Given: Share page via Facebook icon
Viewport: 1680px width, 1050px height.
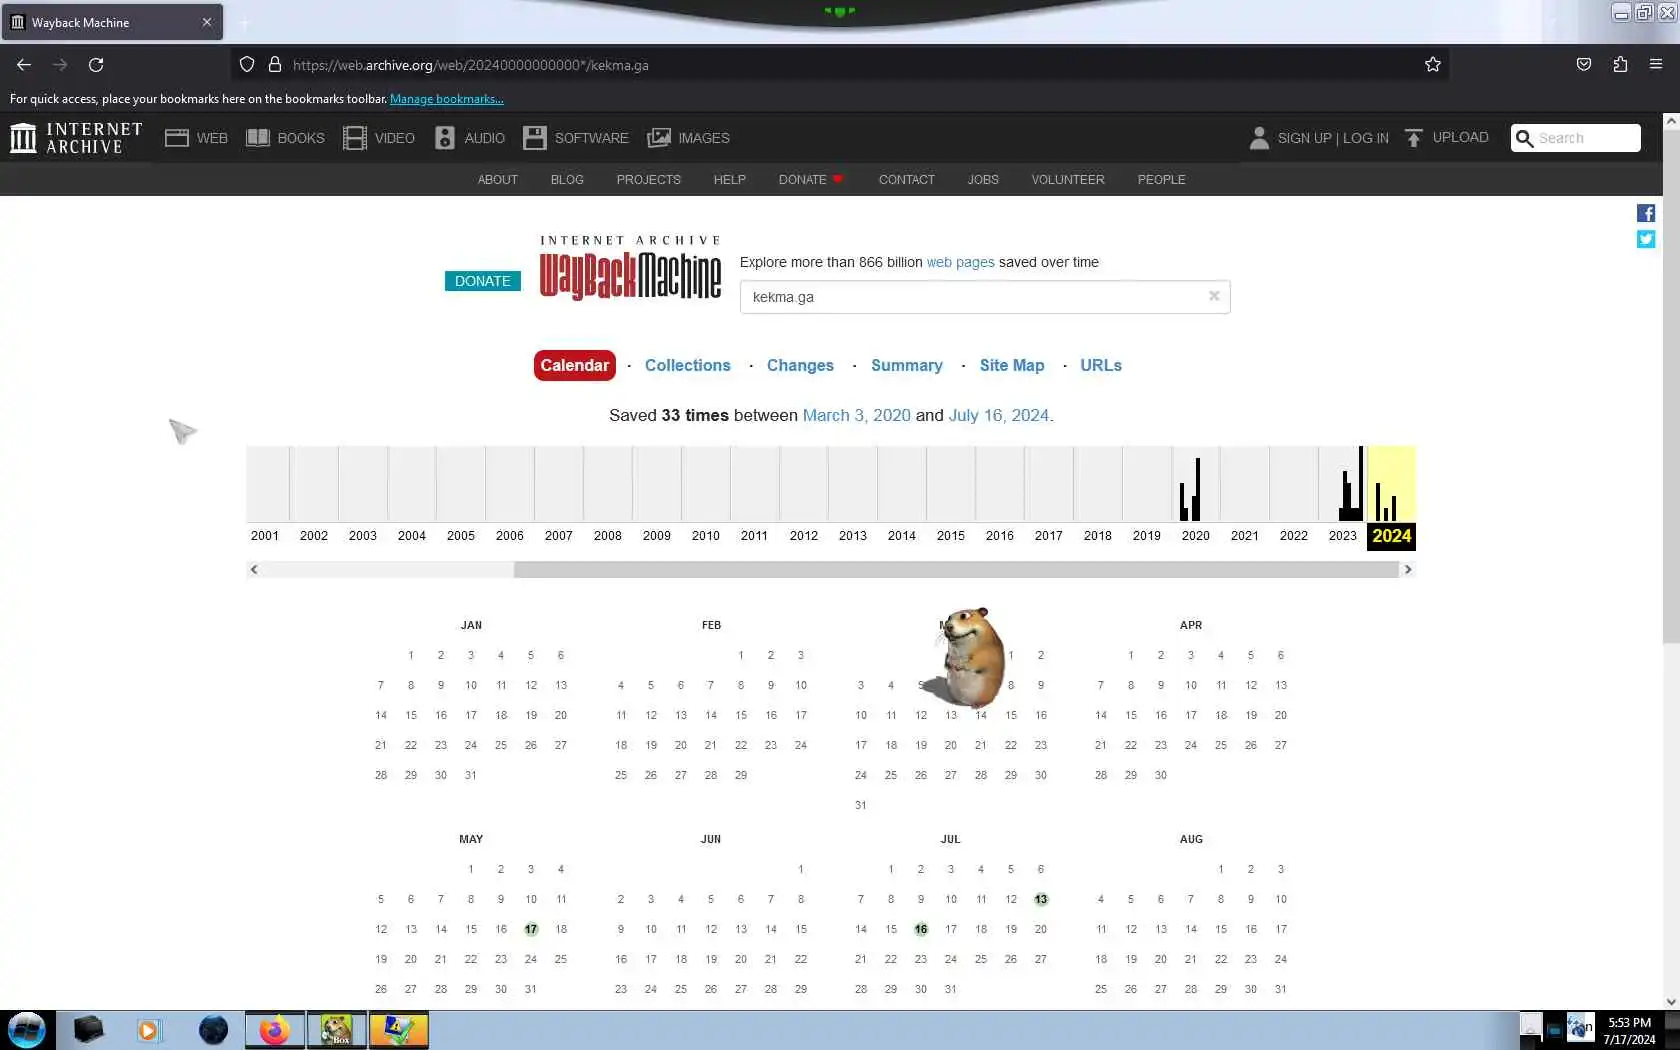Looking at the screenshot, I should pyautogui.click(x=1646, y=213).
